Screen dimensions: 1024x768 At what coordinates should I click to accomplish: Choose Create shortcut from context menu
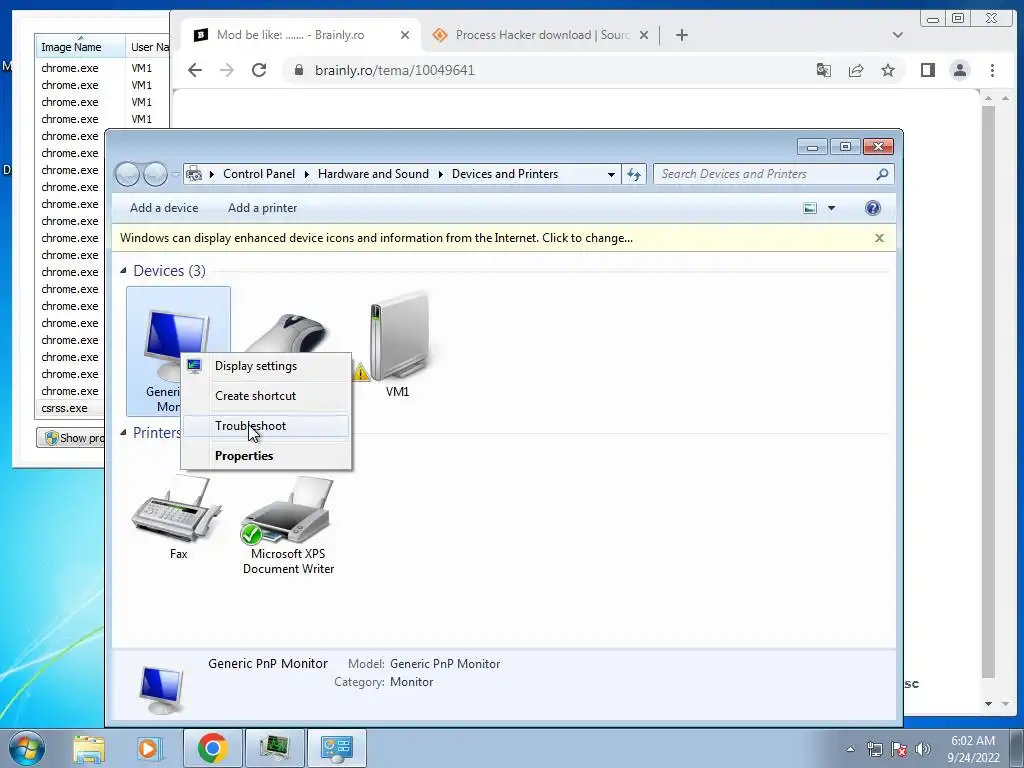tap(266, 396)
